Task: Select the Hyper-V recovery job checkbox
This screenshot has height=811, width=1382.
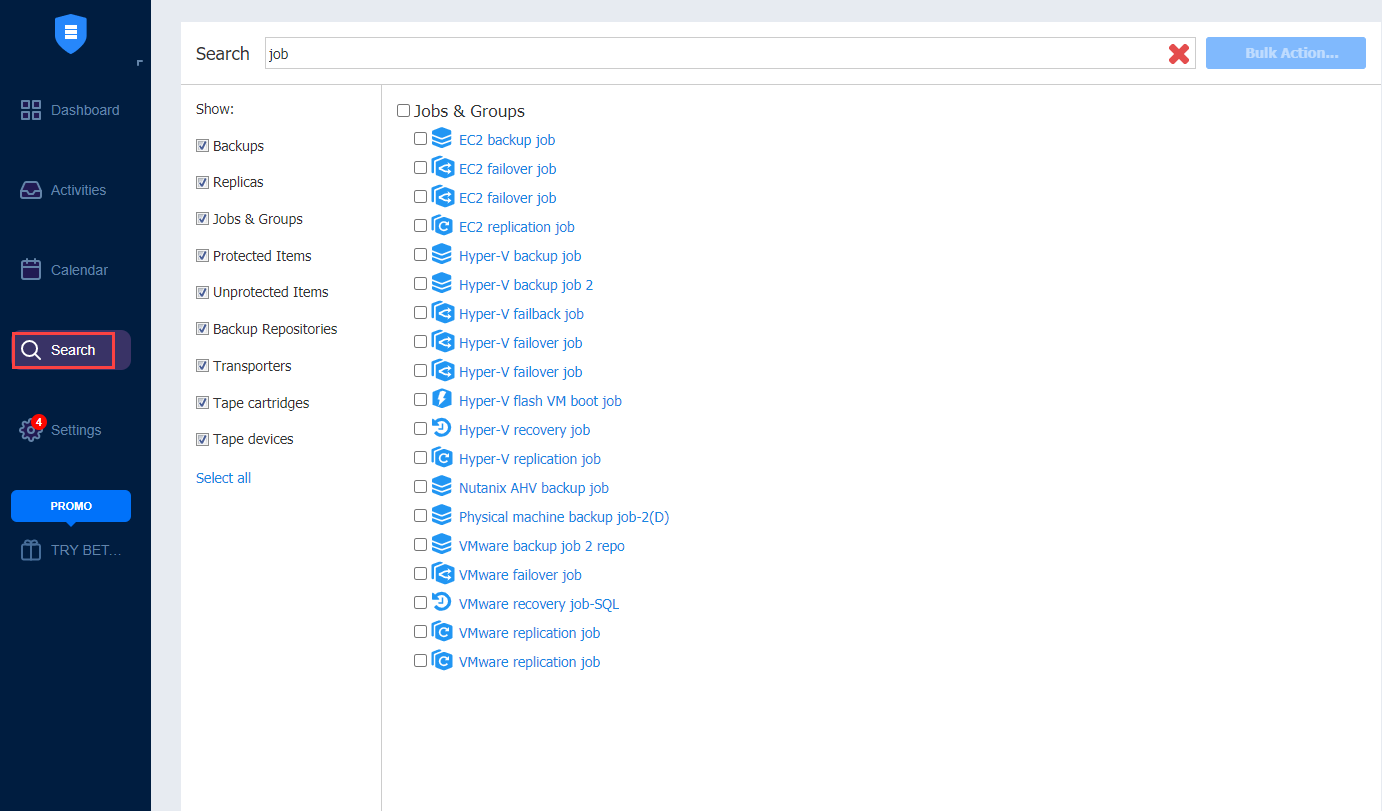Action: tap(420, 429)
